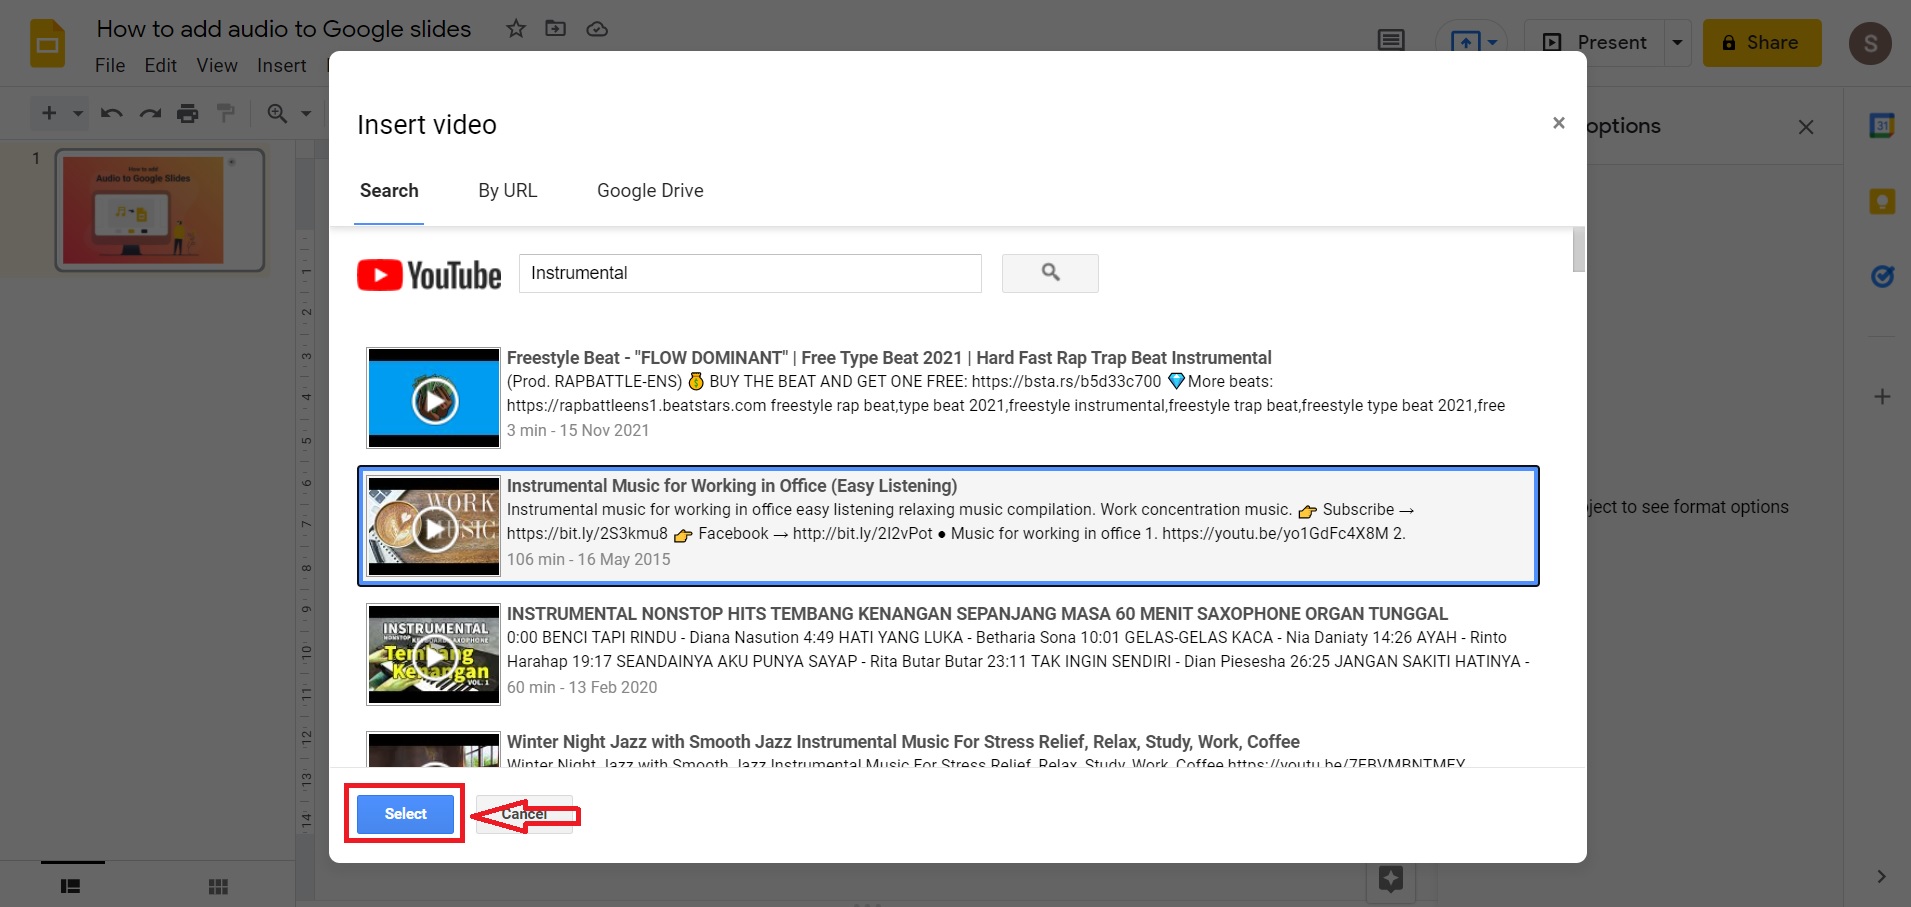Screen dimensions: 1911x907
Task: Click the YouTube logo
Action: (429, 275)
